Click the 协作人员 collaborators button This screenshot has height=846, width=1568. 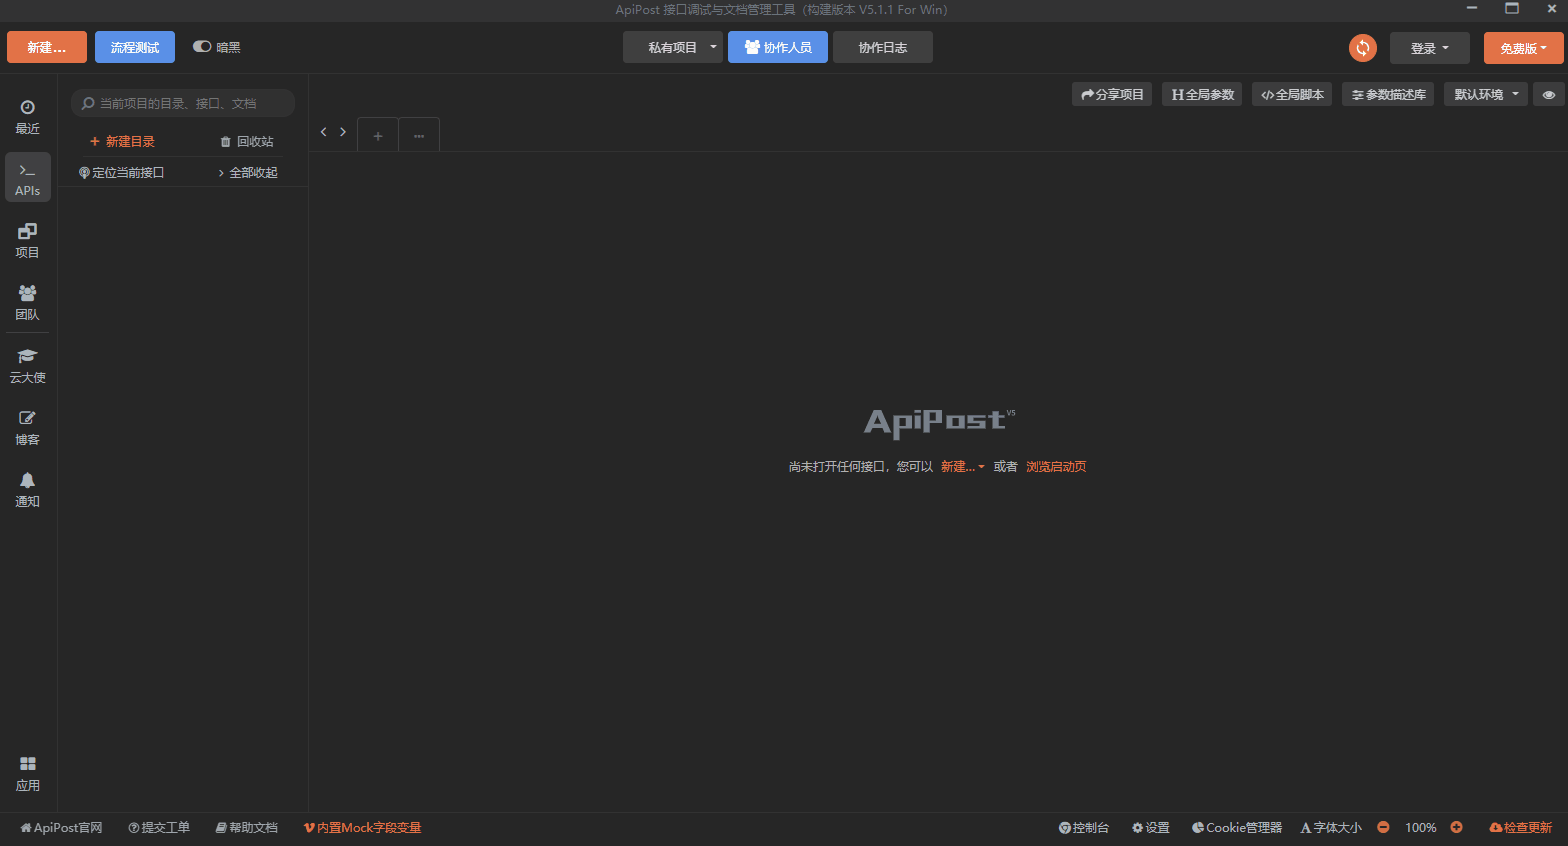coord(778,47)
